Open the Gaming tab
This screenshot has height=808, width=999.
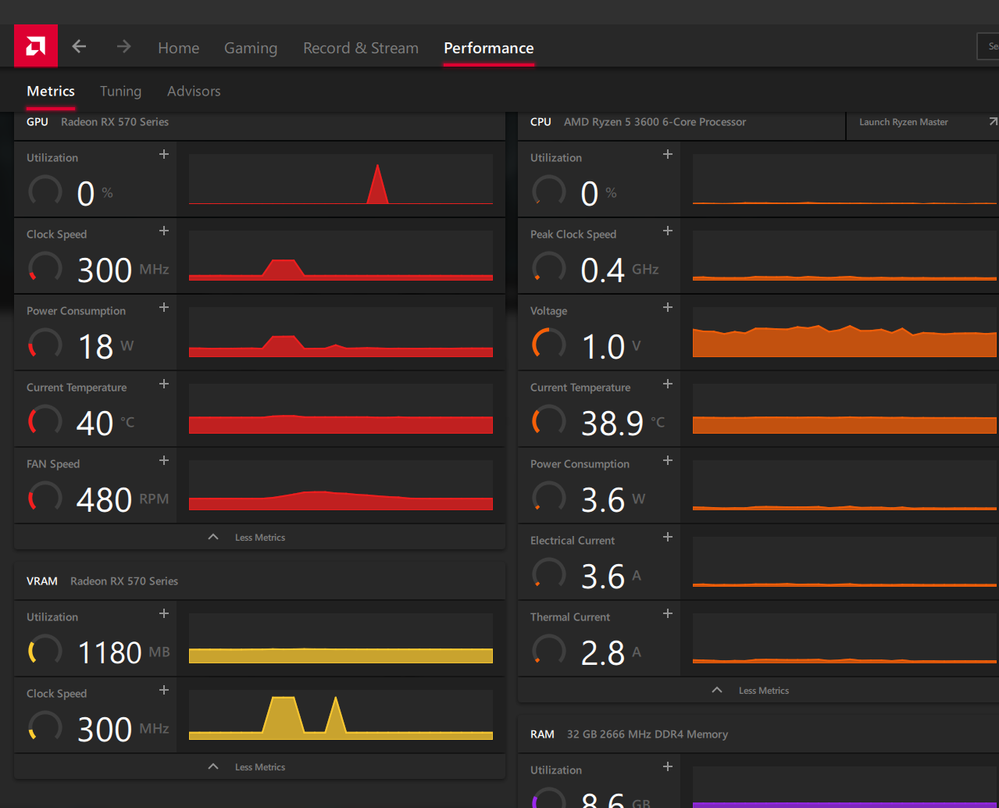250,48
